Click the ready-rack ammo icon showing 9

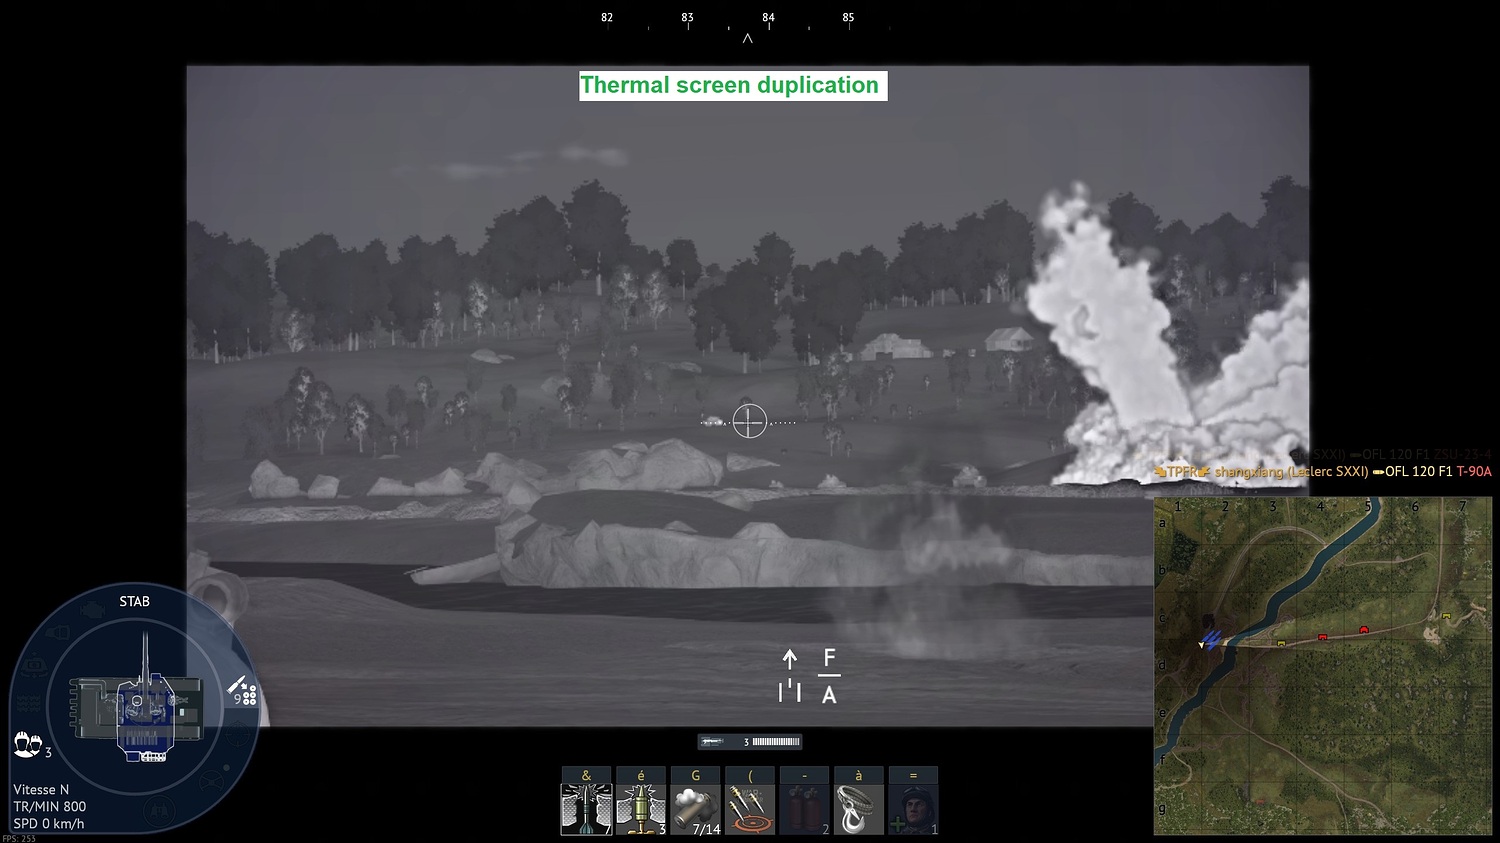pyautogui.click(x=241, y=691)
